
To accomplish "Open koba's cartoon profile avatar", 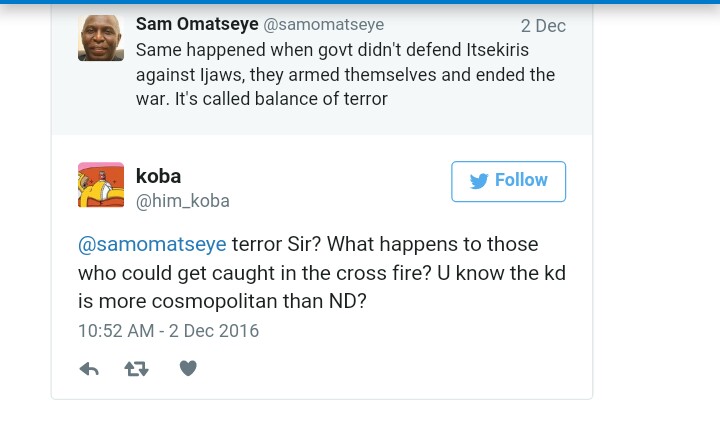I will pyautogui.click(x=101, y=185).
